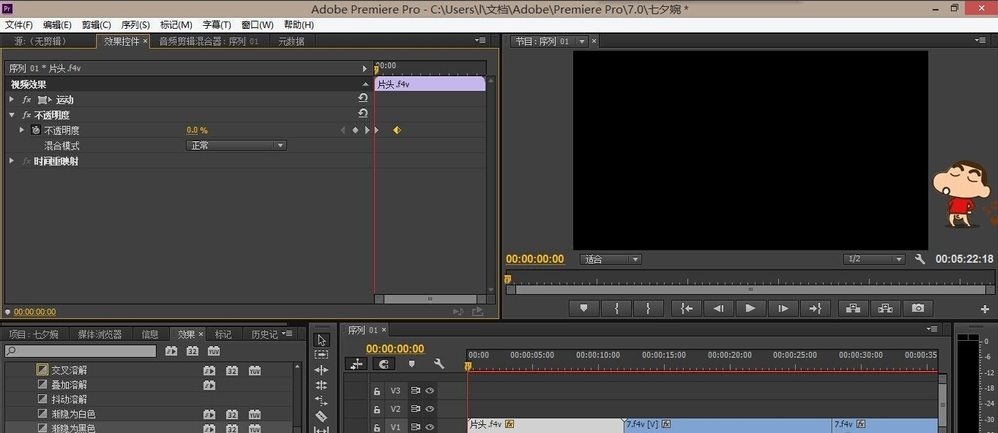The height and width of the screenshot is (433, 998).
Task: Click the Add Marker button in program monitor
Action: (x=584, y=308)
